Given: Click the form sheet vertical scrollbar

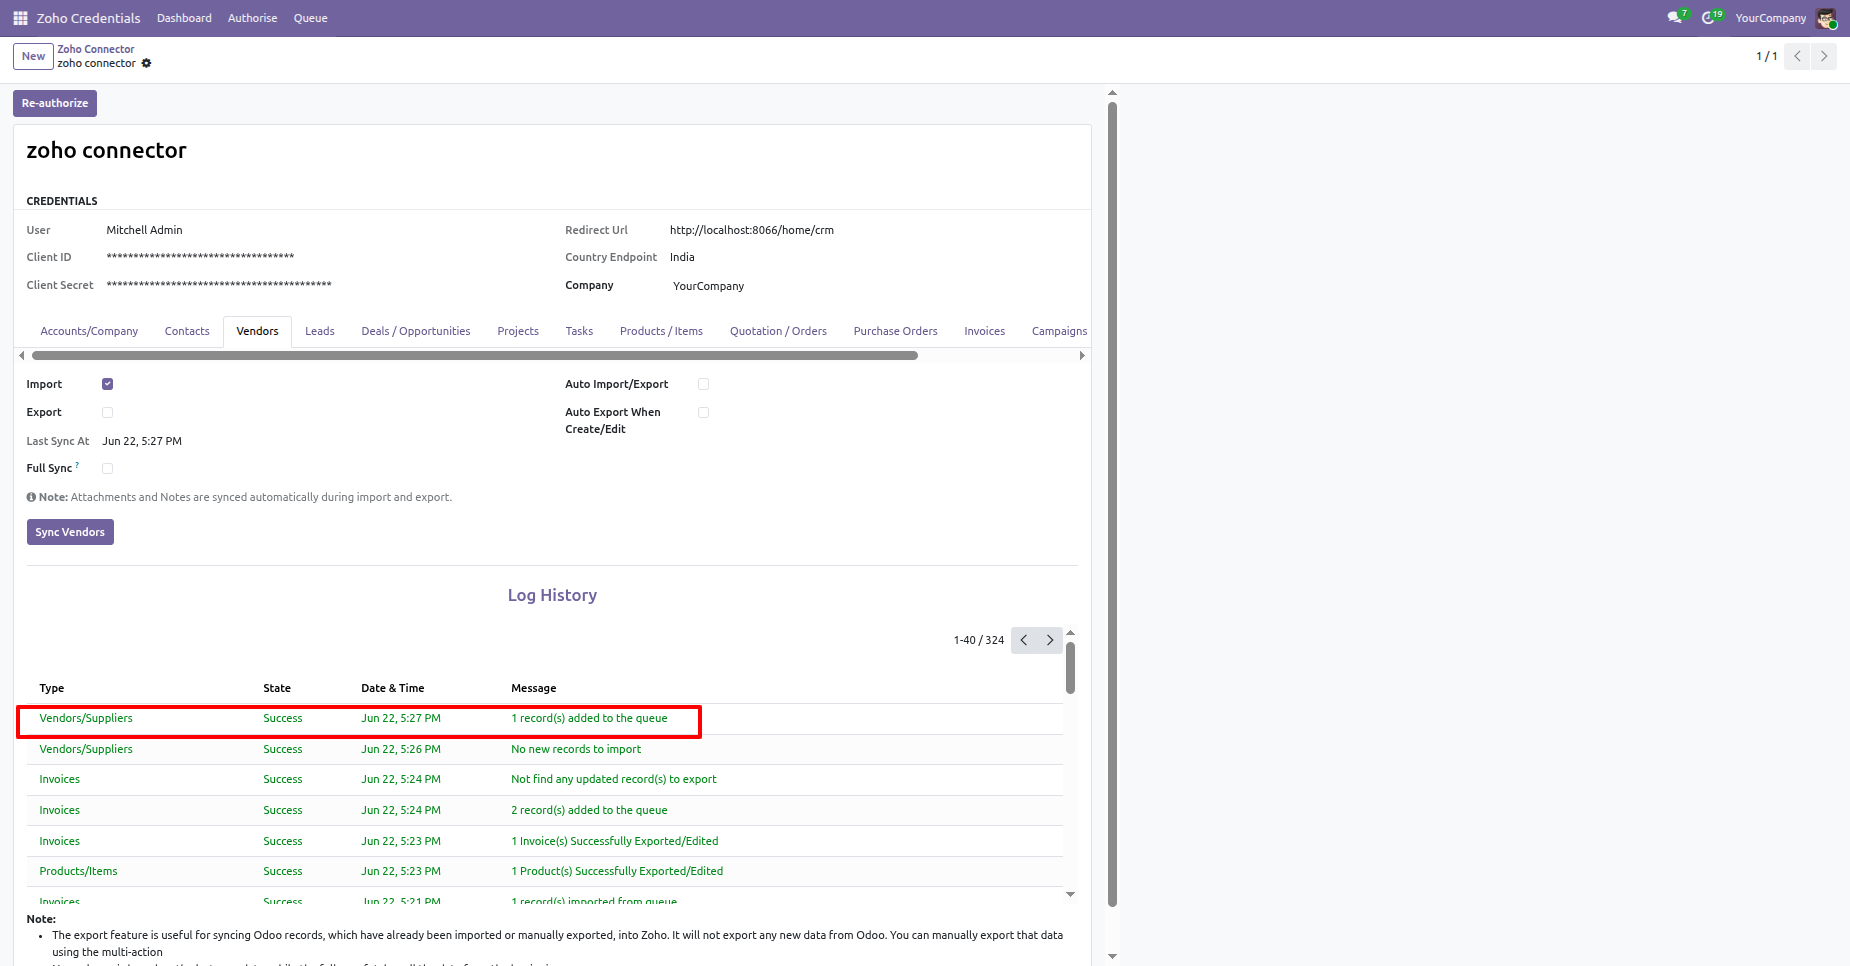Looking at the screenshot, I should (1112, 504).
